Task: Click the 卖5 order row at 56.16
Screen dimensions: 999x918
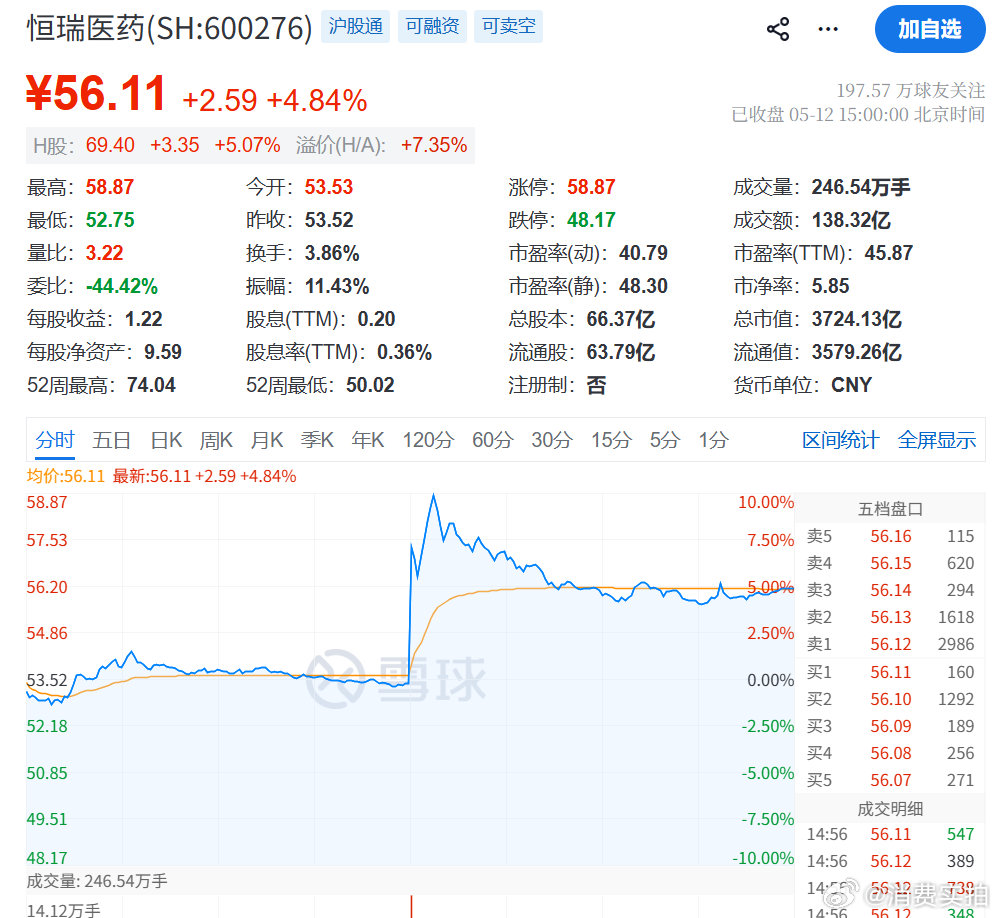Action: [890, 536]
